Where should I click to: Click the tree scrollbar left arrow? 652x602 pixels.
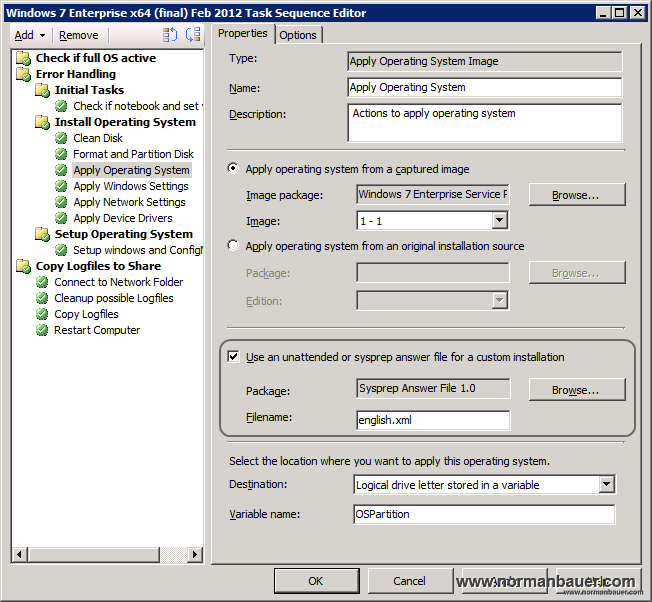(x=20, y=554)
